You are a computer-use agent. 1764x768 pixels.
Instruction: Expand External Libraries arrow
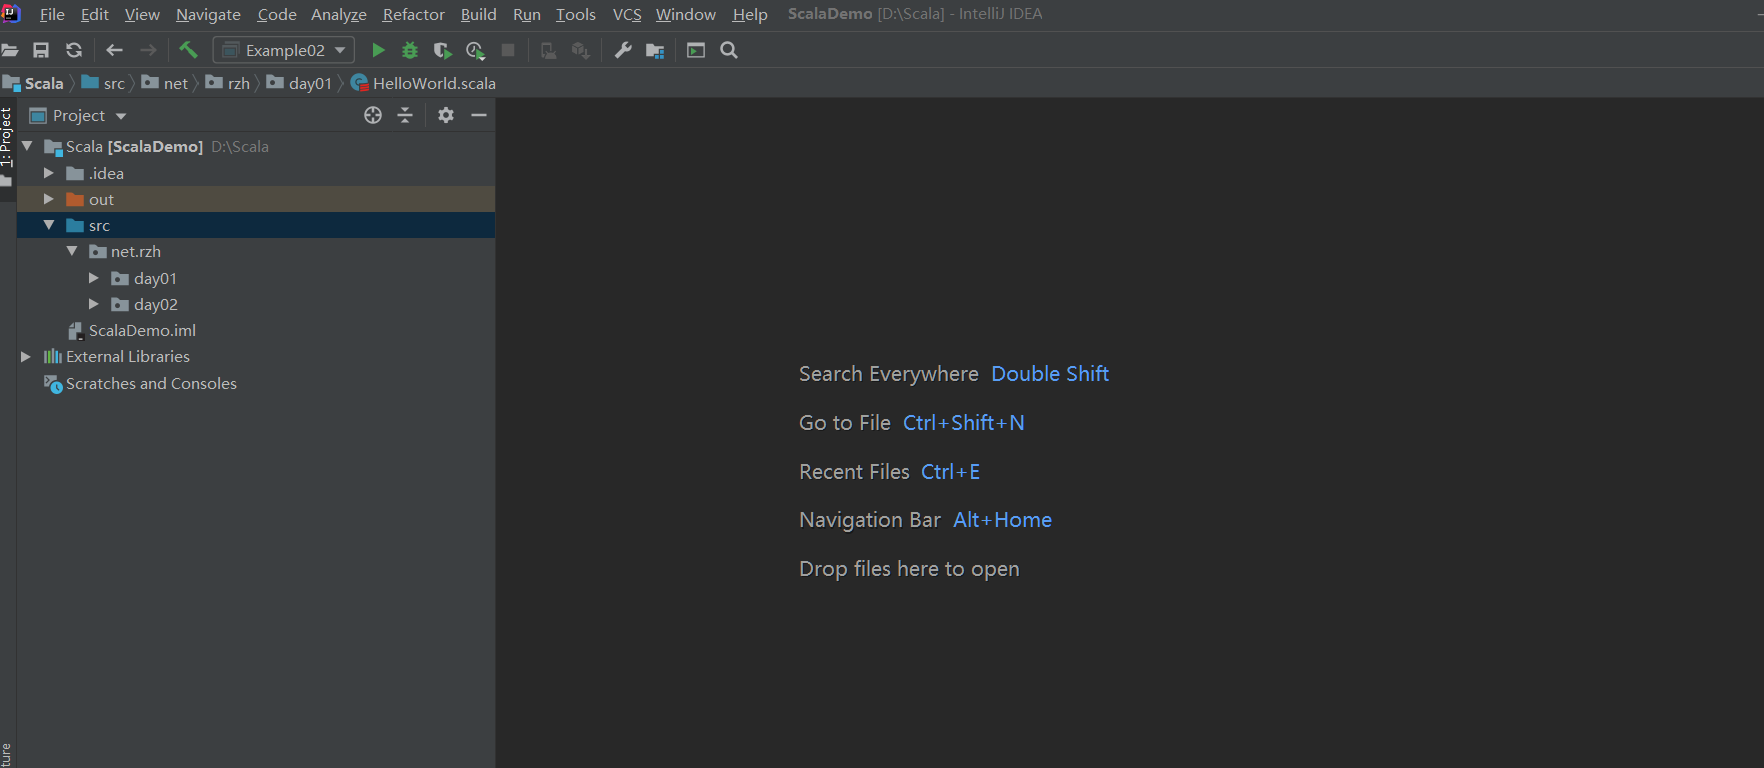pos(26,356)
